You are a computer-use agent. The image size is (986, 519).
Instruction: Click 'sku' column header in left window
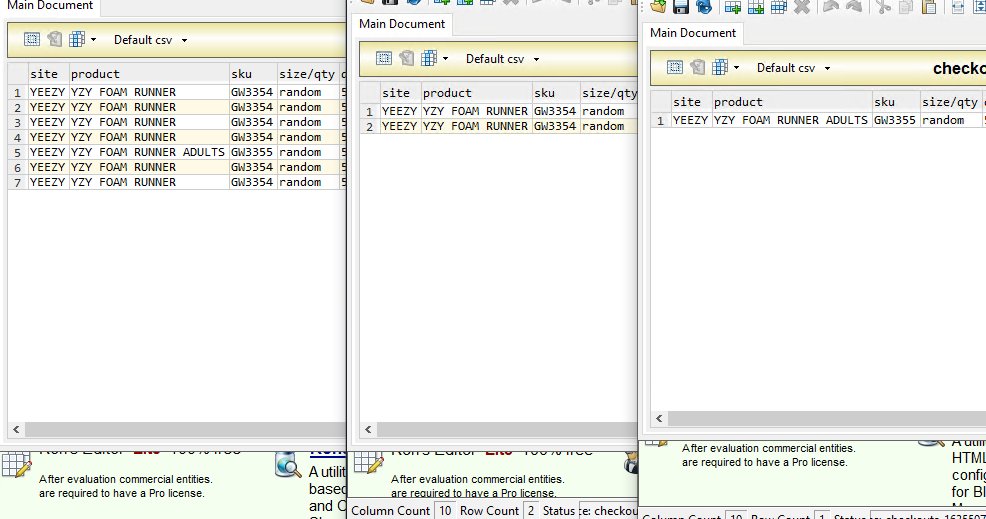pos(253,74)
